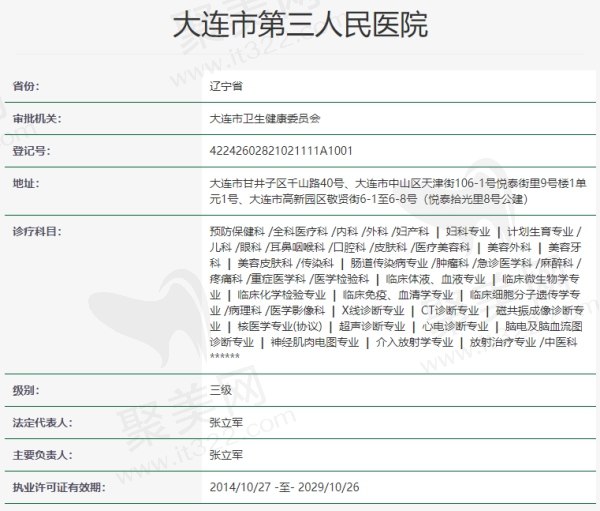
Task: Click the 肠道传染病专业 entry
Action: click(389, 263)
